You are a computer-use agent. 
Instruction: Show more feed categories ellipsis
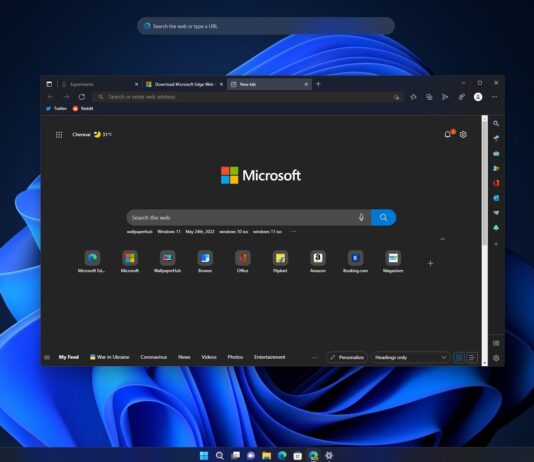[315, 357]
